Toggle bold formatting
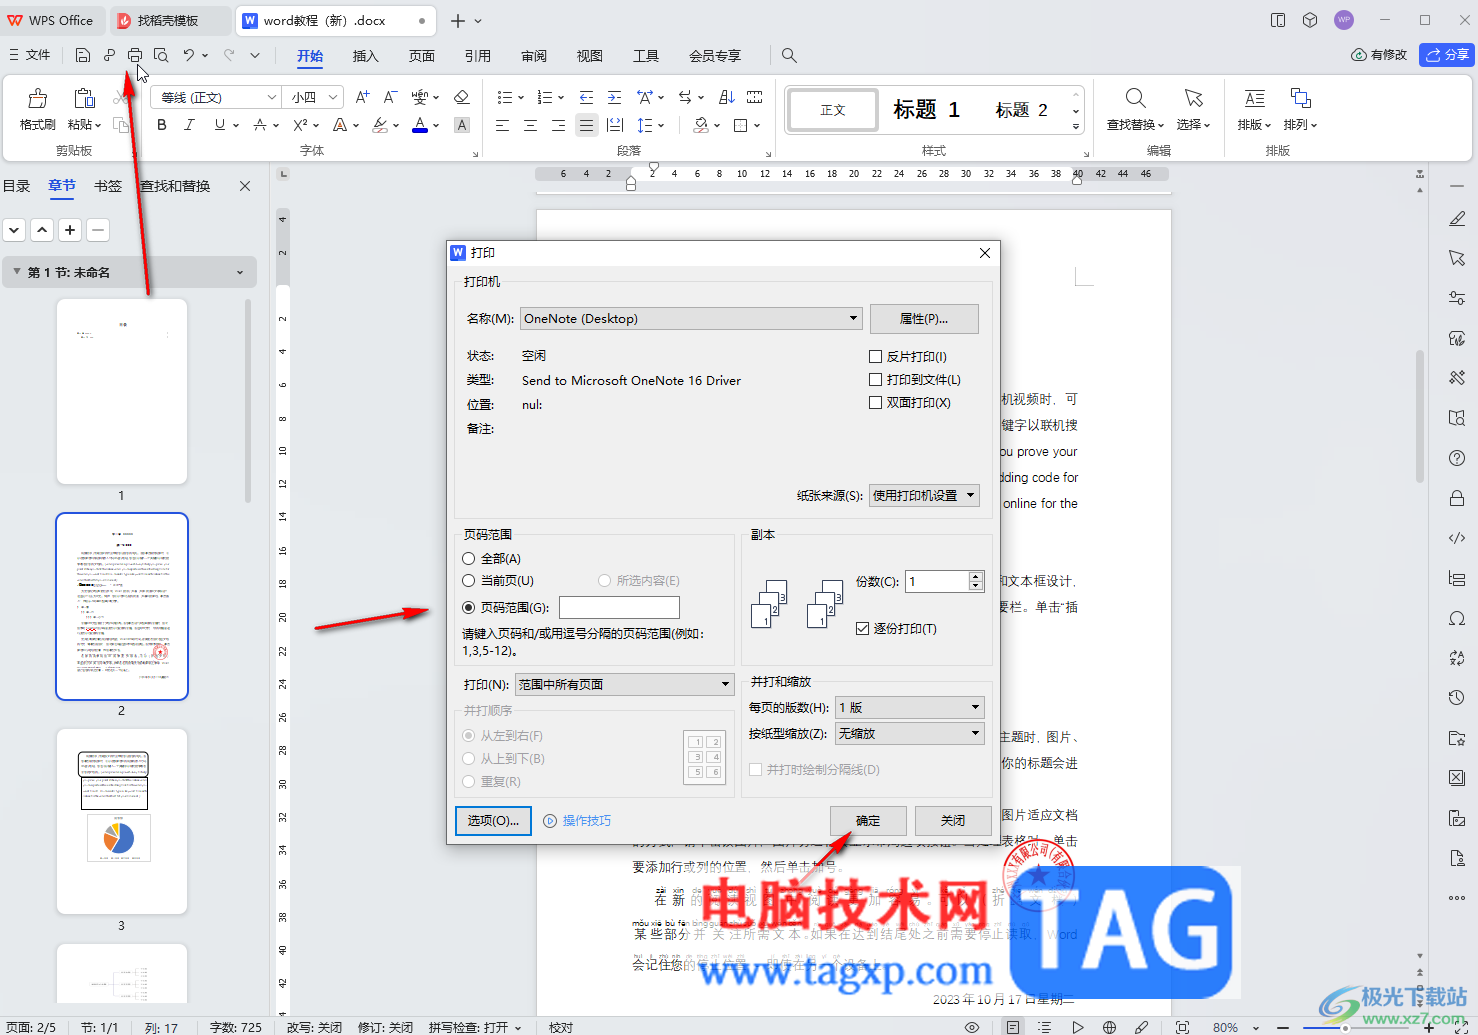 click(x=162, y=125)
